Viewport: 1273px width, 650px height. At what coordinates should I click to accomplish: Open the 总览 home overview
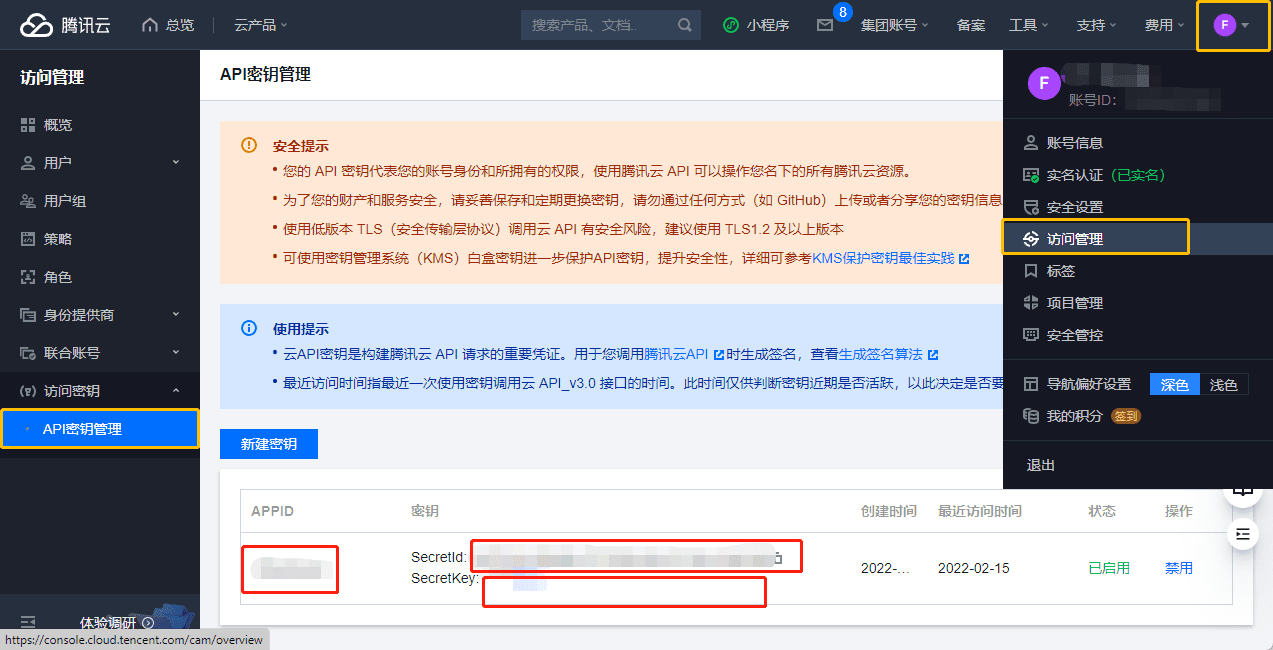tap(168, 25)
